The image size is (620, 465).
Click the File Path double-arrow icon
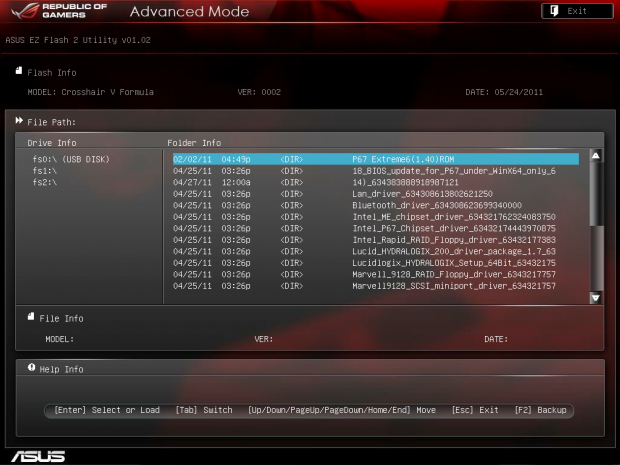pos(18,122)
